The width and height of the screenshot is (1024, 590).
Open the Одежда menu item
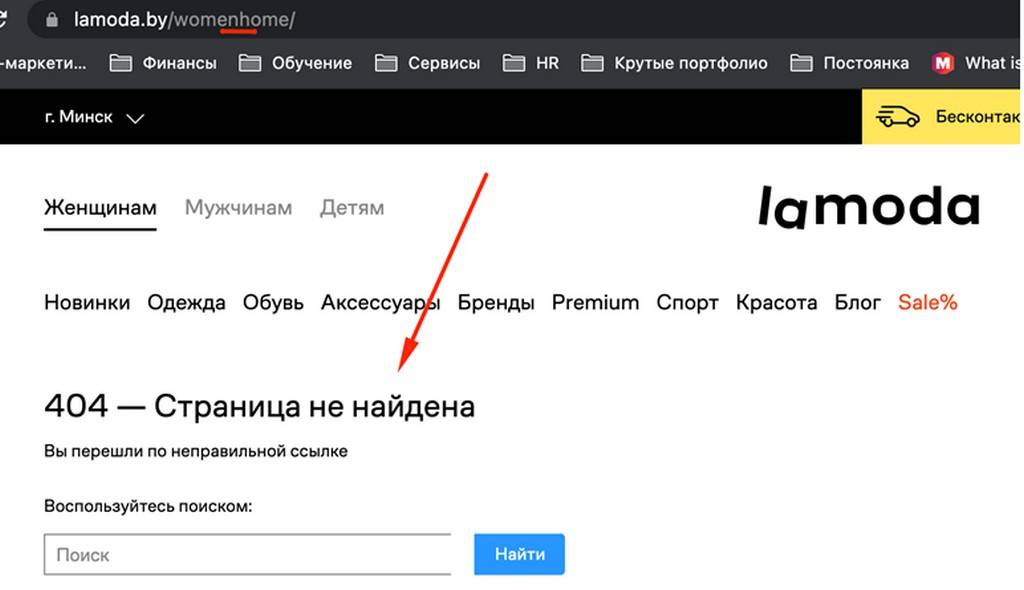(186, 303)
